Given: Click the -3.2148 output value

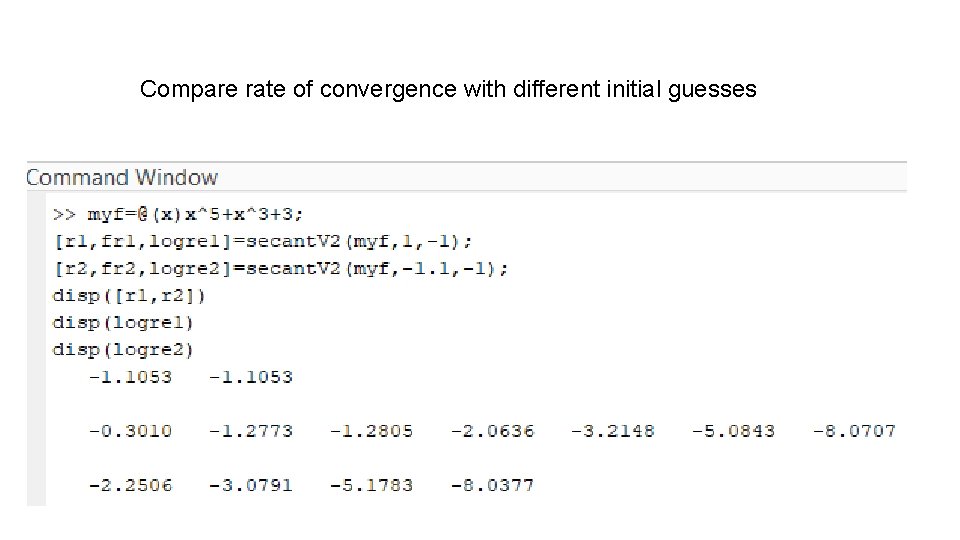Looking at the screenshot, I should 613,431.
